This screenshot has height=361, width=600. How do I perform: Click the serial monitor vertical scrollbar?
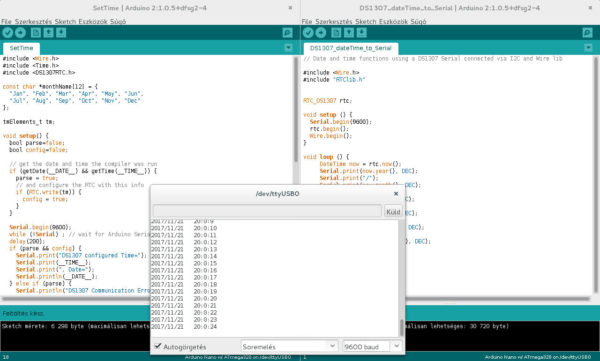pyautogui.click(x=402, y=328)
